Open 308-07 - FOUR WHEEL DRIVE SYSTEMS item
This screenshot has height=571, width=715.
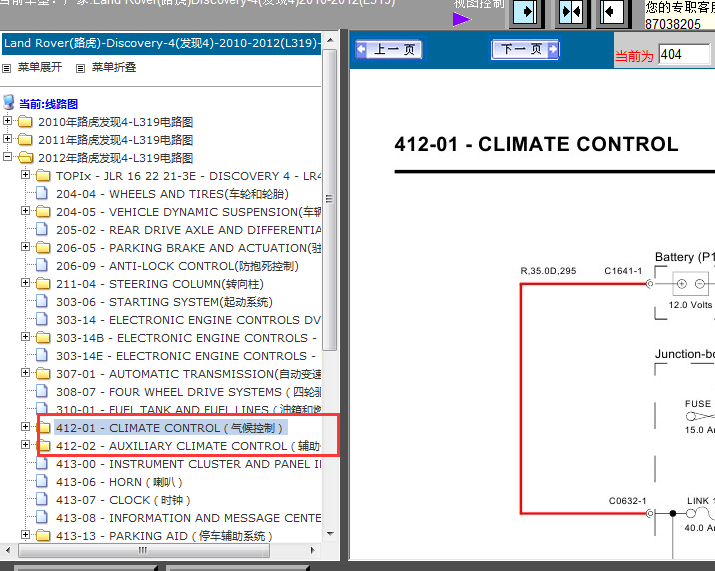click(188, 392)
